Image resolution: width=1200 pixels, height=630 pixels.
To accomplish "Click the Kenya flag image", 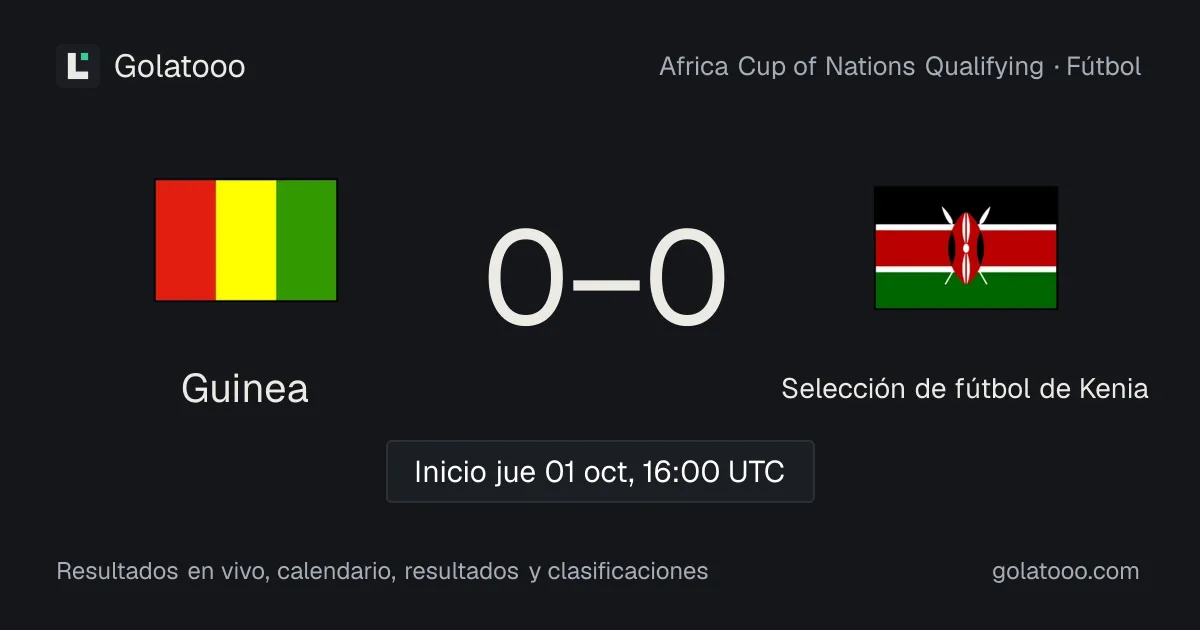I will coord(966,247).
